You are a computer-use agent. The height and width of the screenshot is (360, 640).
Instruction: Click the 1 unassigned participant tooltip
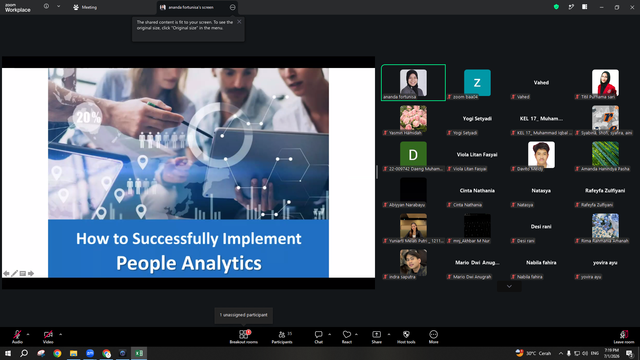(244, 315)
